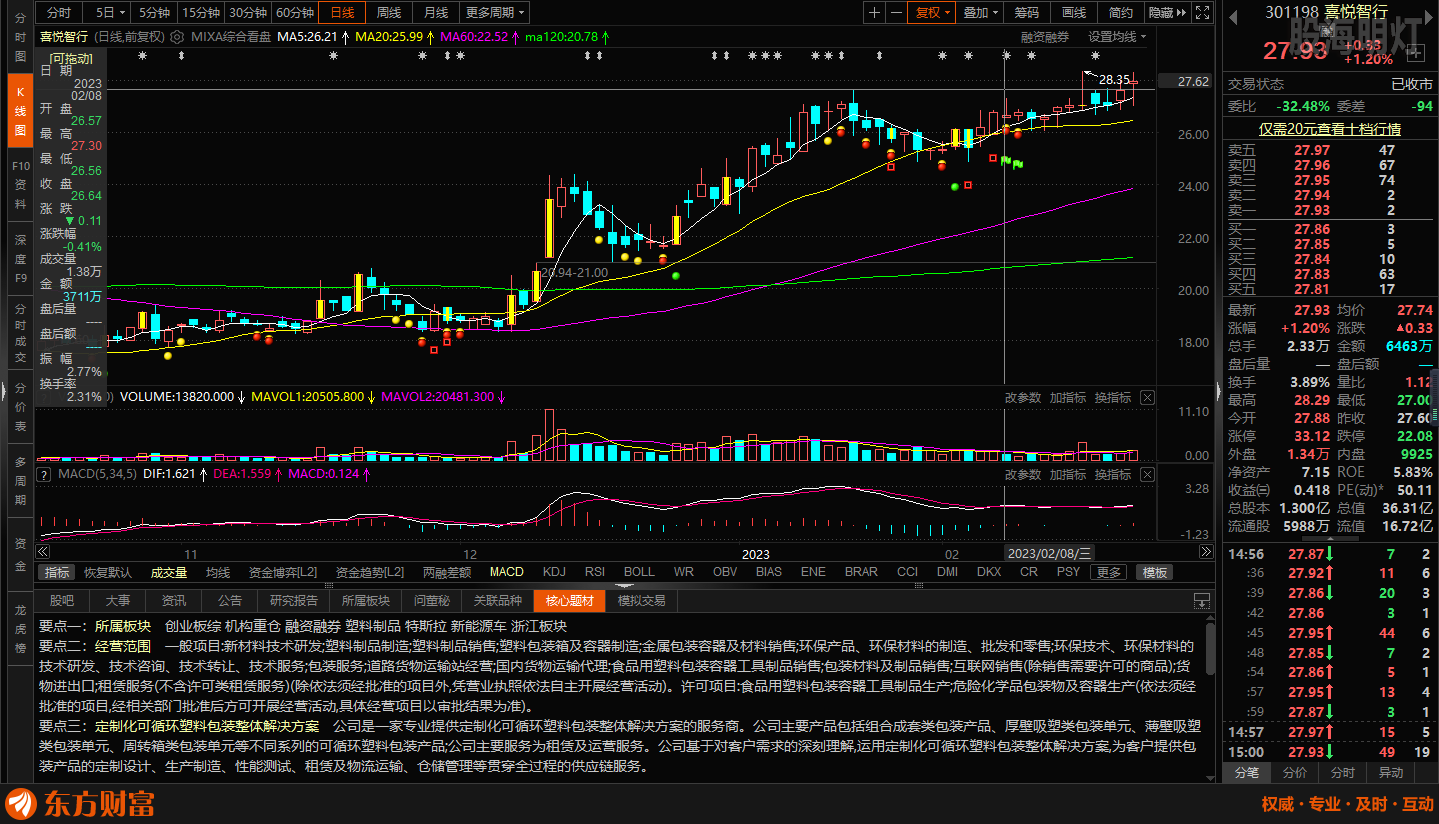The width and height of the screenshot is (1439, 824).
Task: Open K线图 in left sidebar
Action: (20, 110)
